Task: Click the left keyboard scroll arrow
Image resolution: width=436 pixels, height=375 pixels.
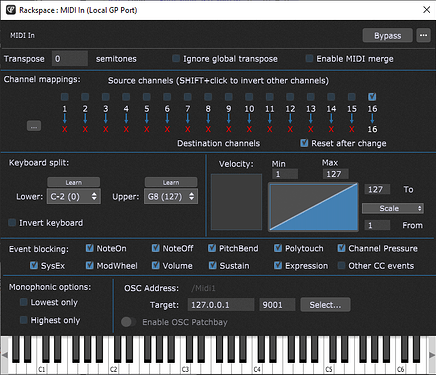Action: pyautogui.click(x=4, y=355)
